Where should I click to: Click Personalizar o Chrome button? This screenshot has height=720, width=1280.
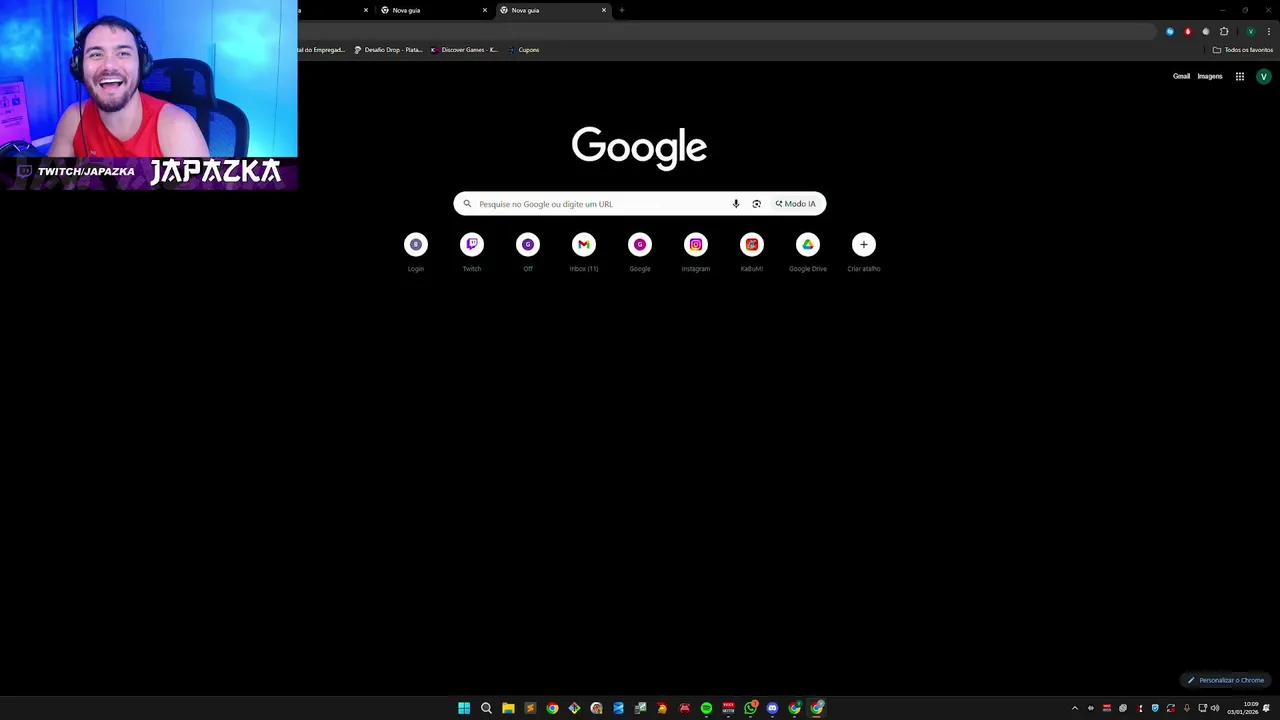click(1226, 680)
